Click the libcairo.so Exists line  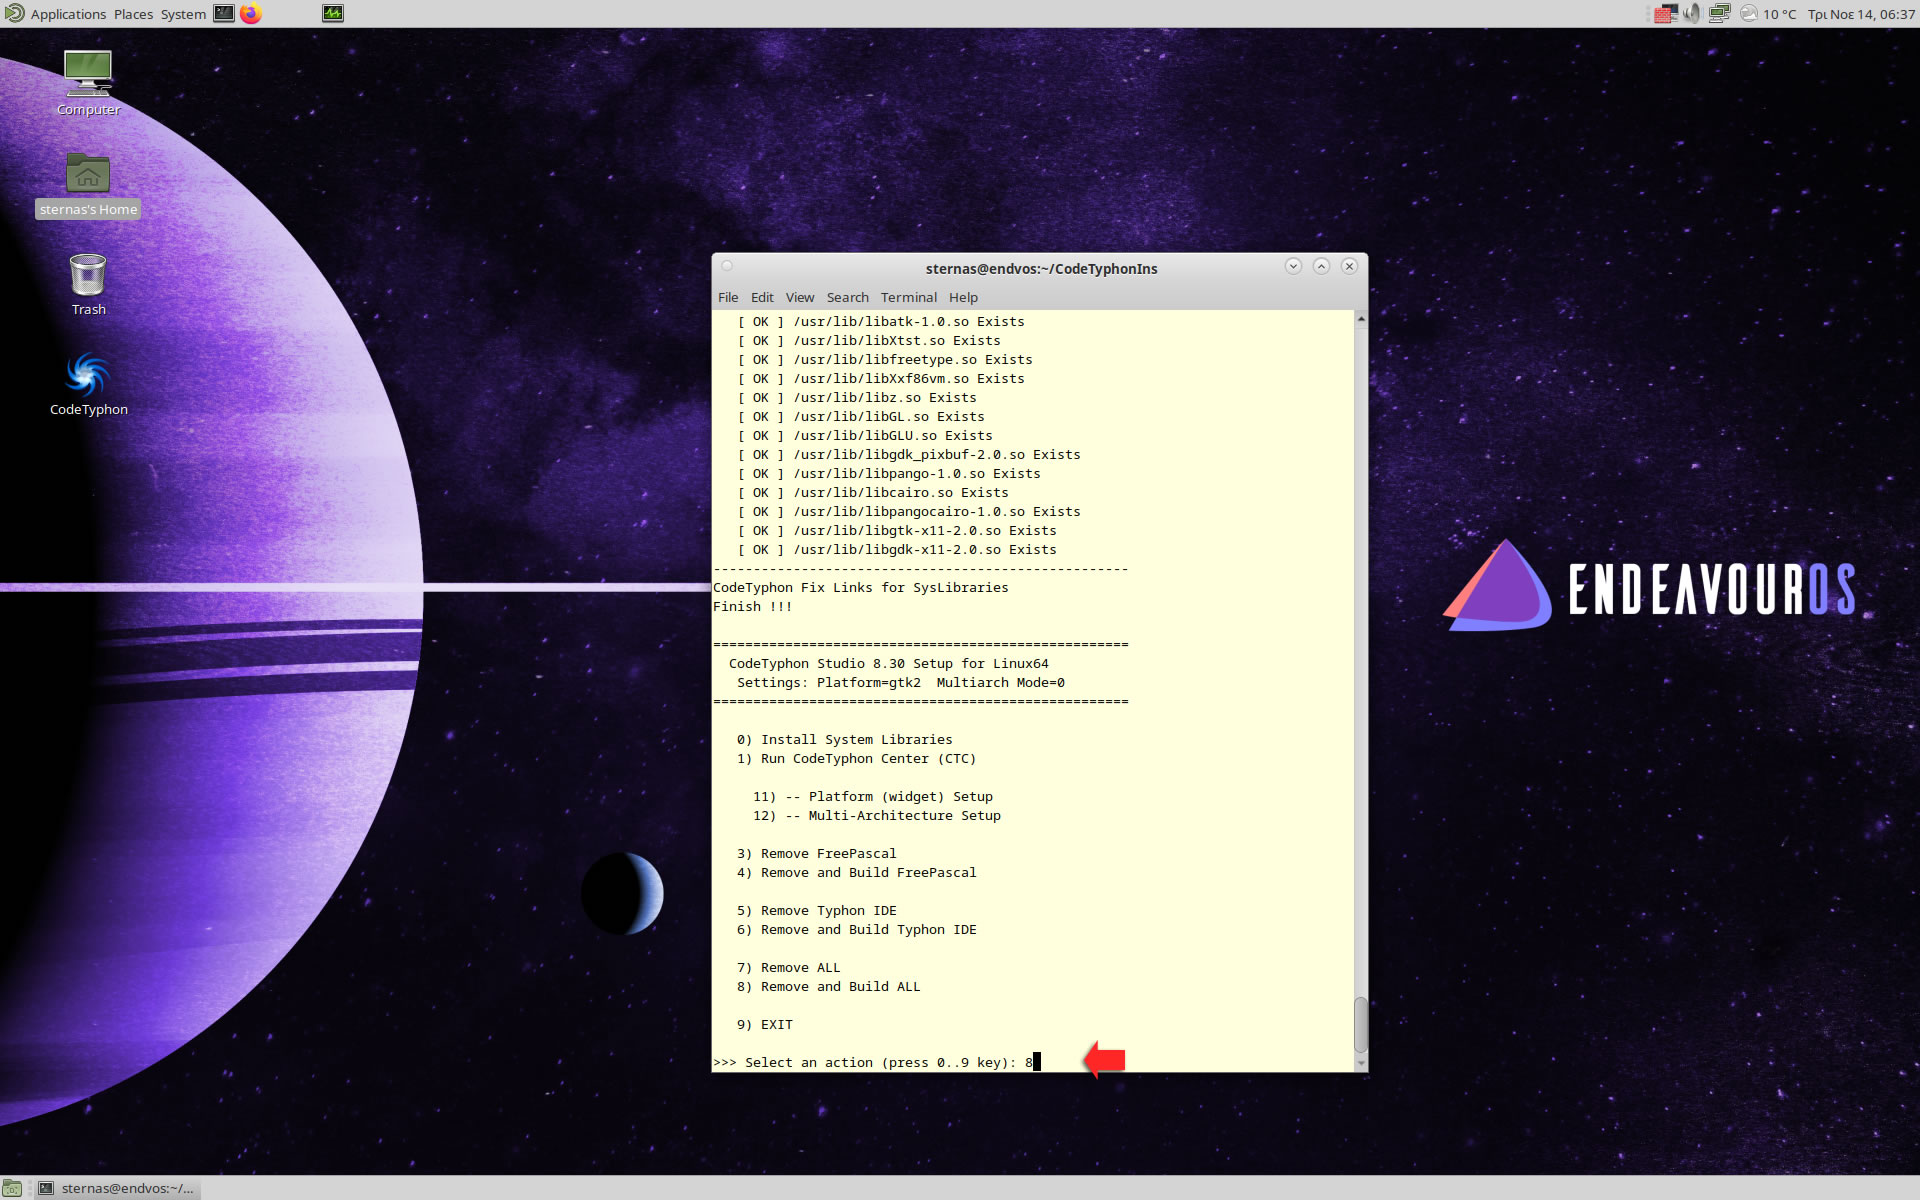(x=873, y=492)
